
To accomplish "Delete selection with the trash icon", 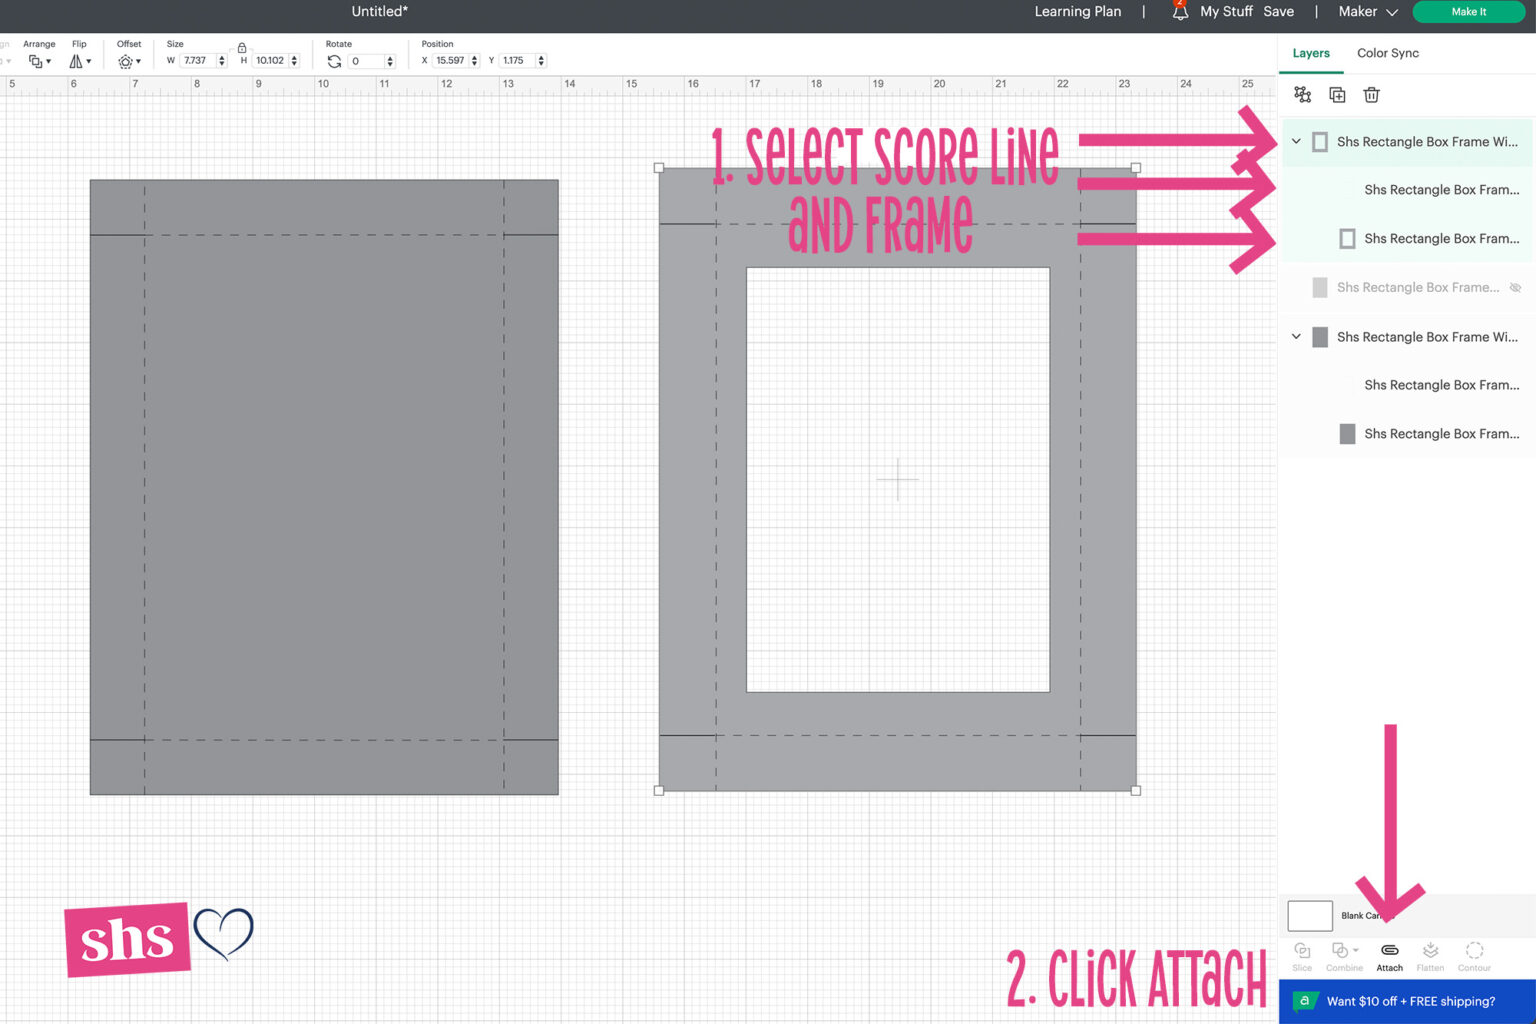I will [x=1371, y=94].
